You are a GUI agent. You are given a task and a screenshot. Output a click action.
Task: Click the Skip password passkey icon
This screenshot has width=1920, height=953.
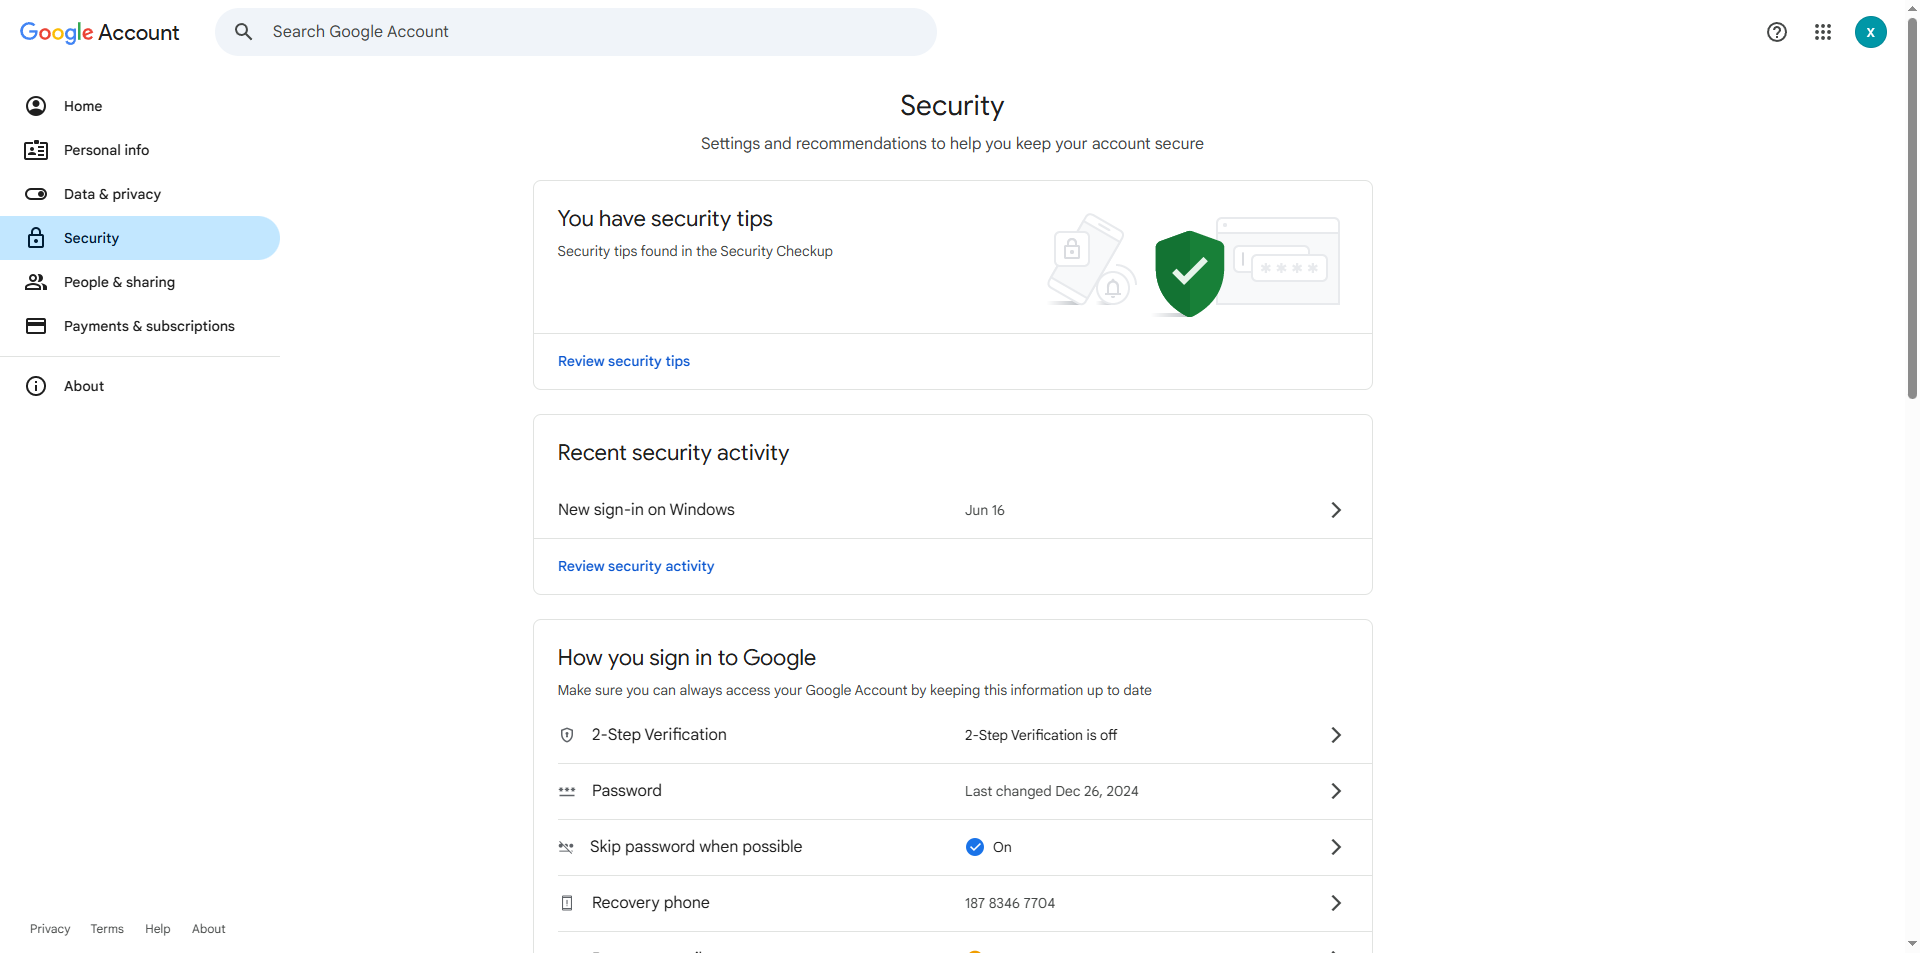tap(566, 847)
